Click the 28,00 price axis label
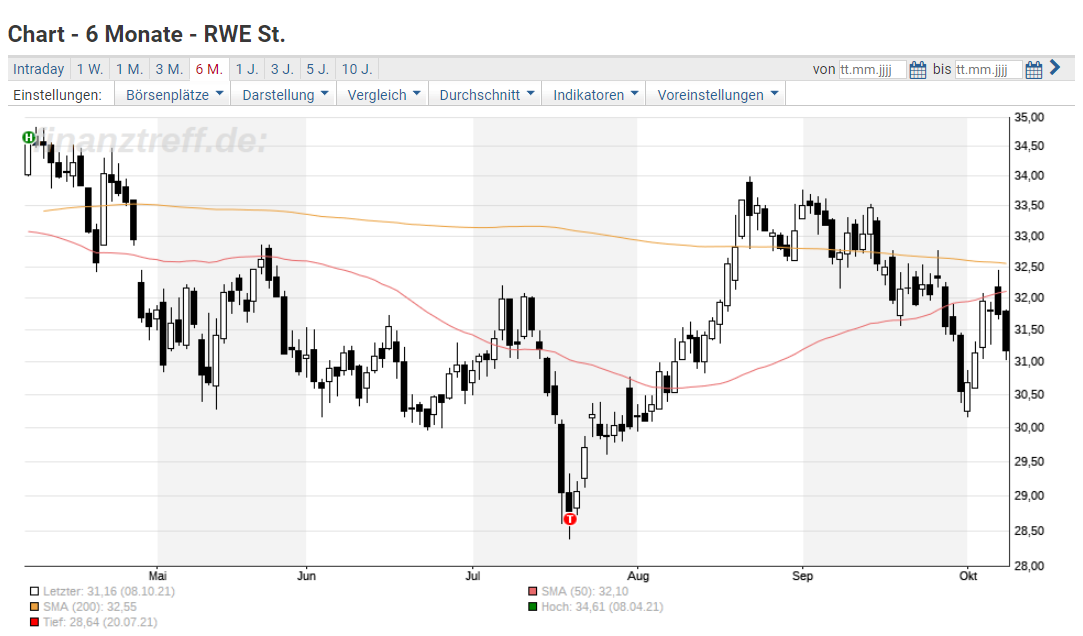The image size is (1083, 636). click(x=1029, y=566)
